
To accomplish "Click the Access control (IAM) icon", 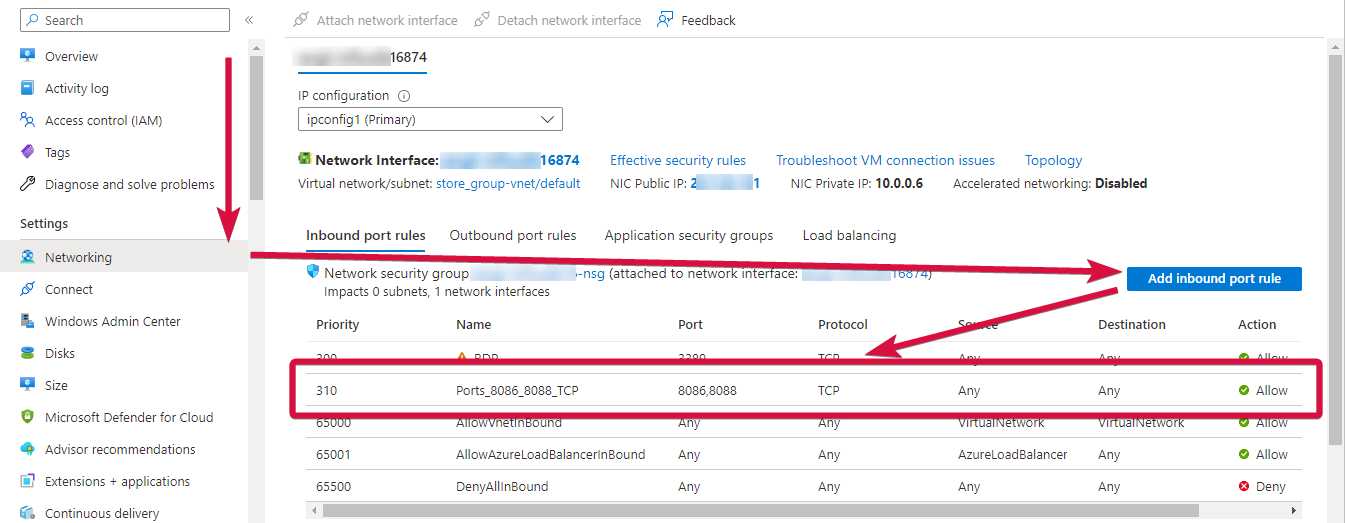I will 28,120.
